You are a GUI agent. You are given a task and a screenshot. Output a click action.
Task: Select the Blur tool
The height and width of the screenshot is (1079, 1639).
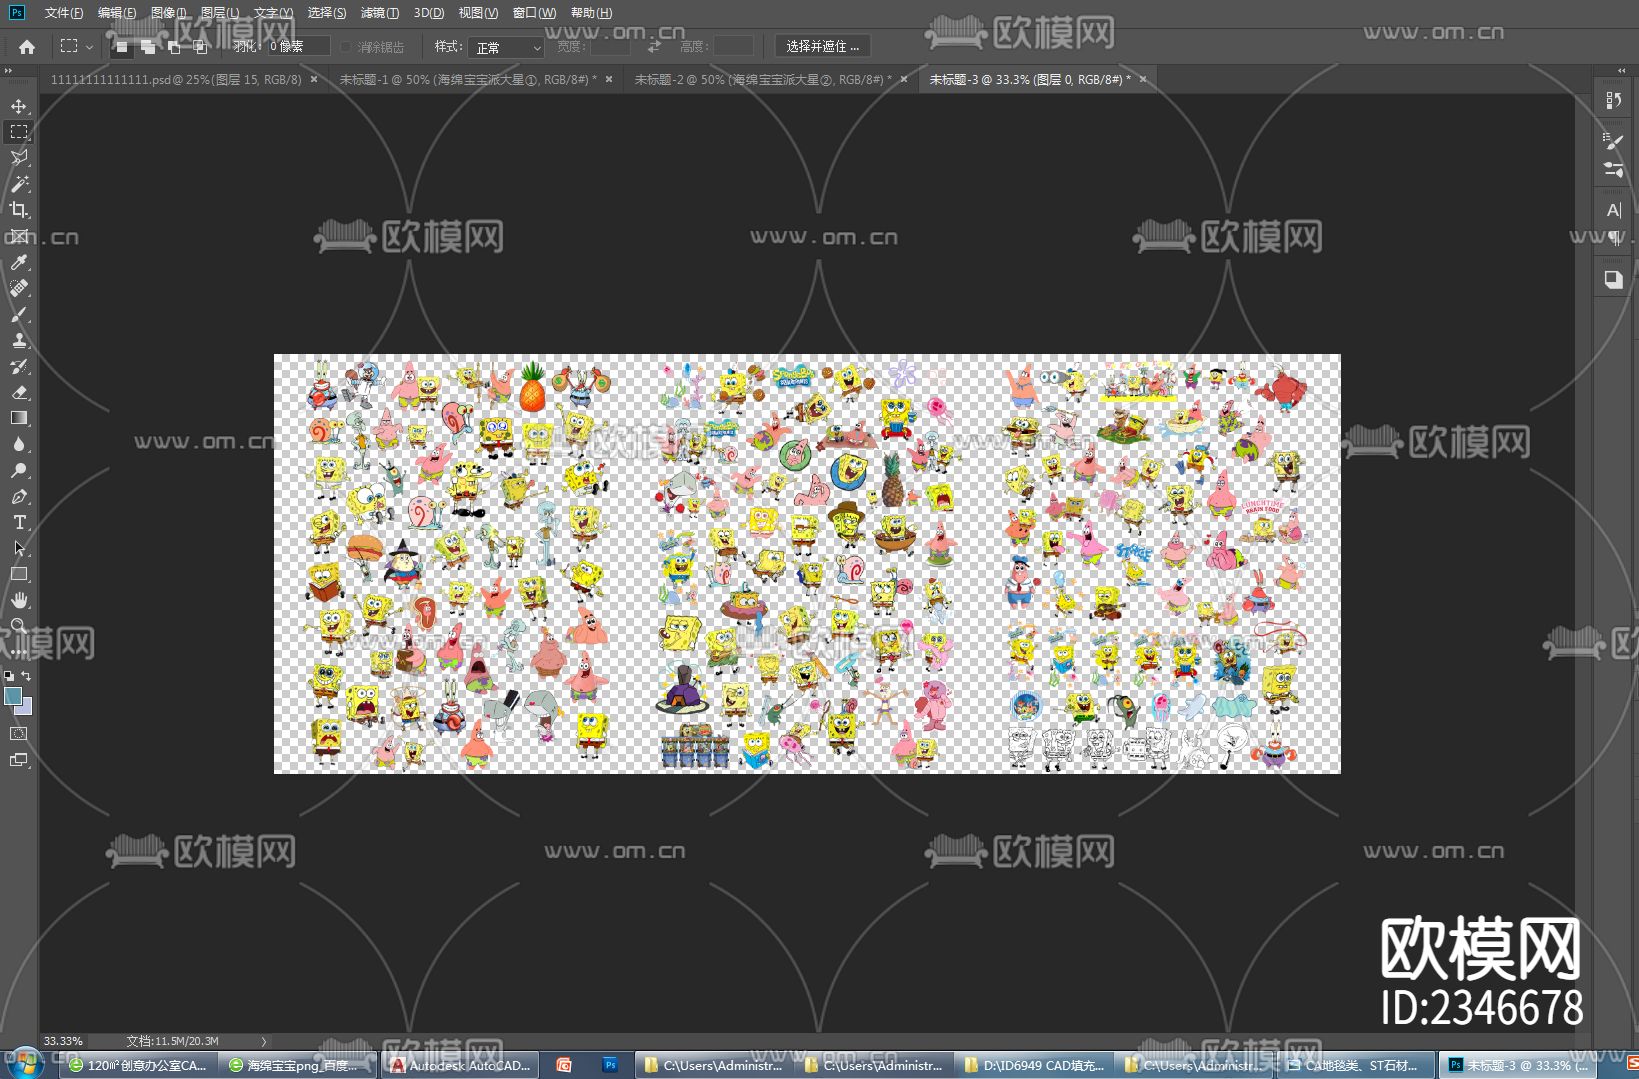point(19,444)
